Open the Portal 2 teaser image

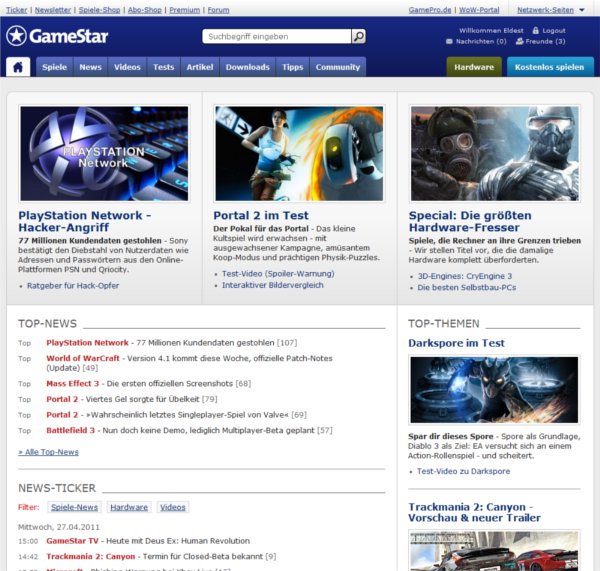(299, 153)
